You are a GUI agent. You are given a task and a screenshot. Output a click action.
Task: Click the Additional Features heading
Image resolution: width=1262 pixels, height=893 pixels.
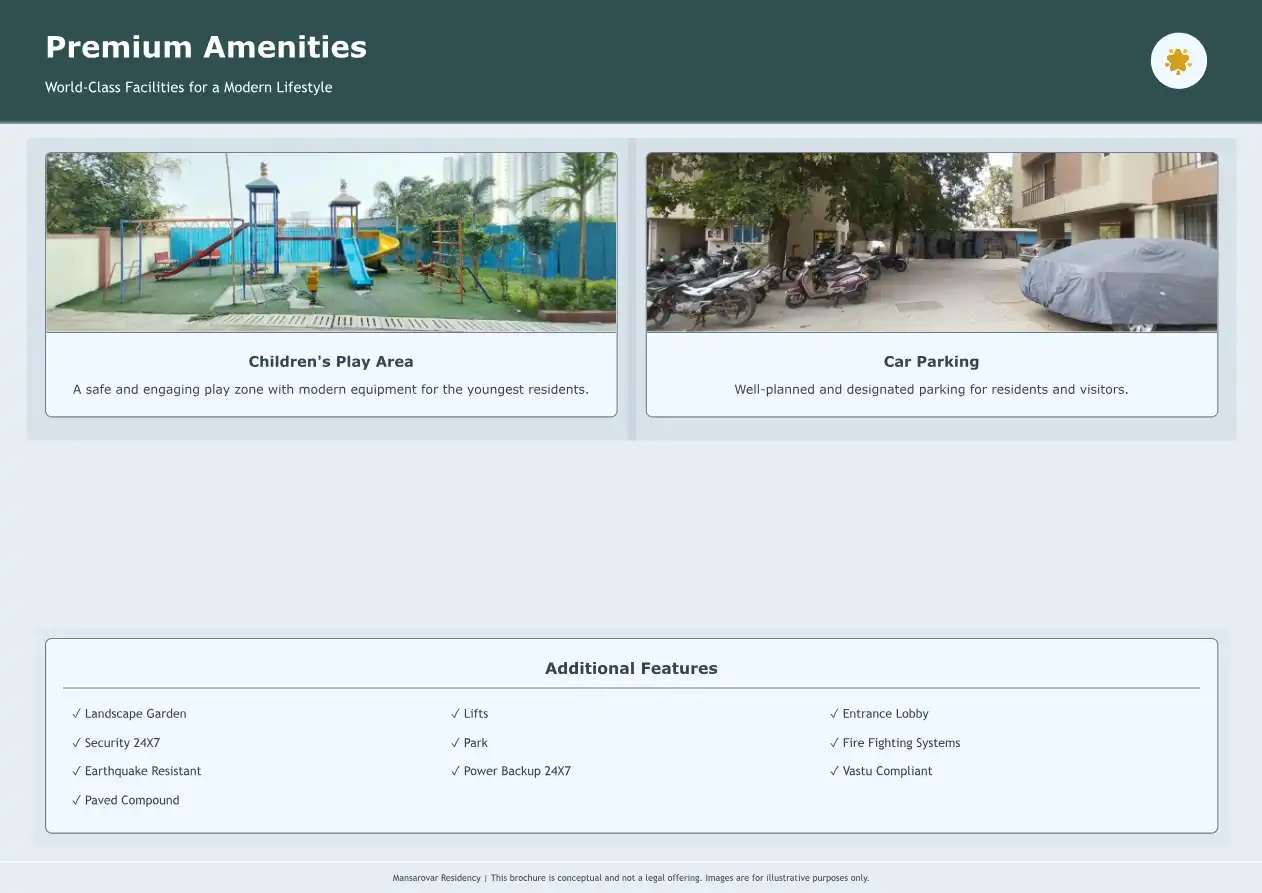point(631,669)
